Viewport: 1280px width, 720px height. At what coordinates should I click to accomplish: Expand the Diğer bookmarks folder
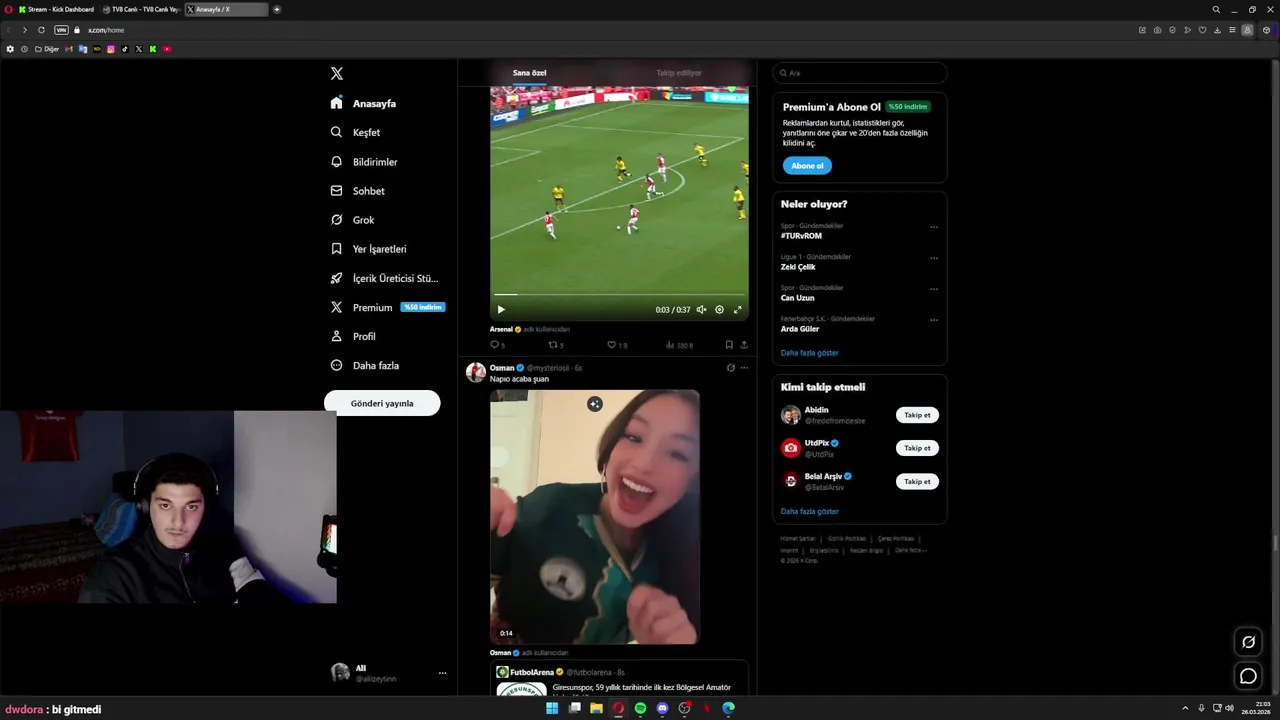(47, 49)
